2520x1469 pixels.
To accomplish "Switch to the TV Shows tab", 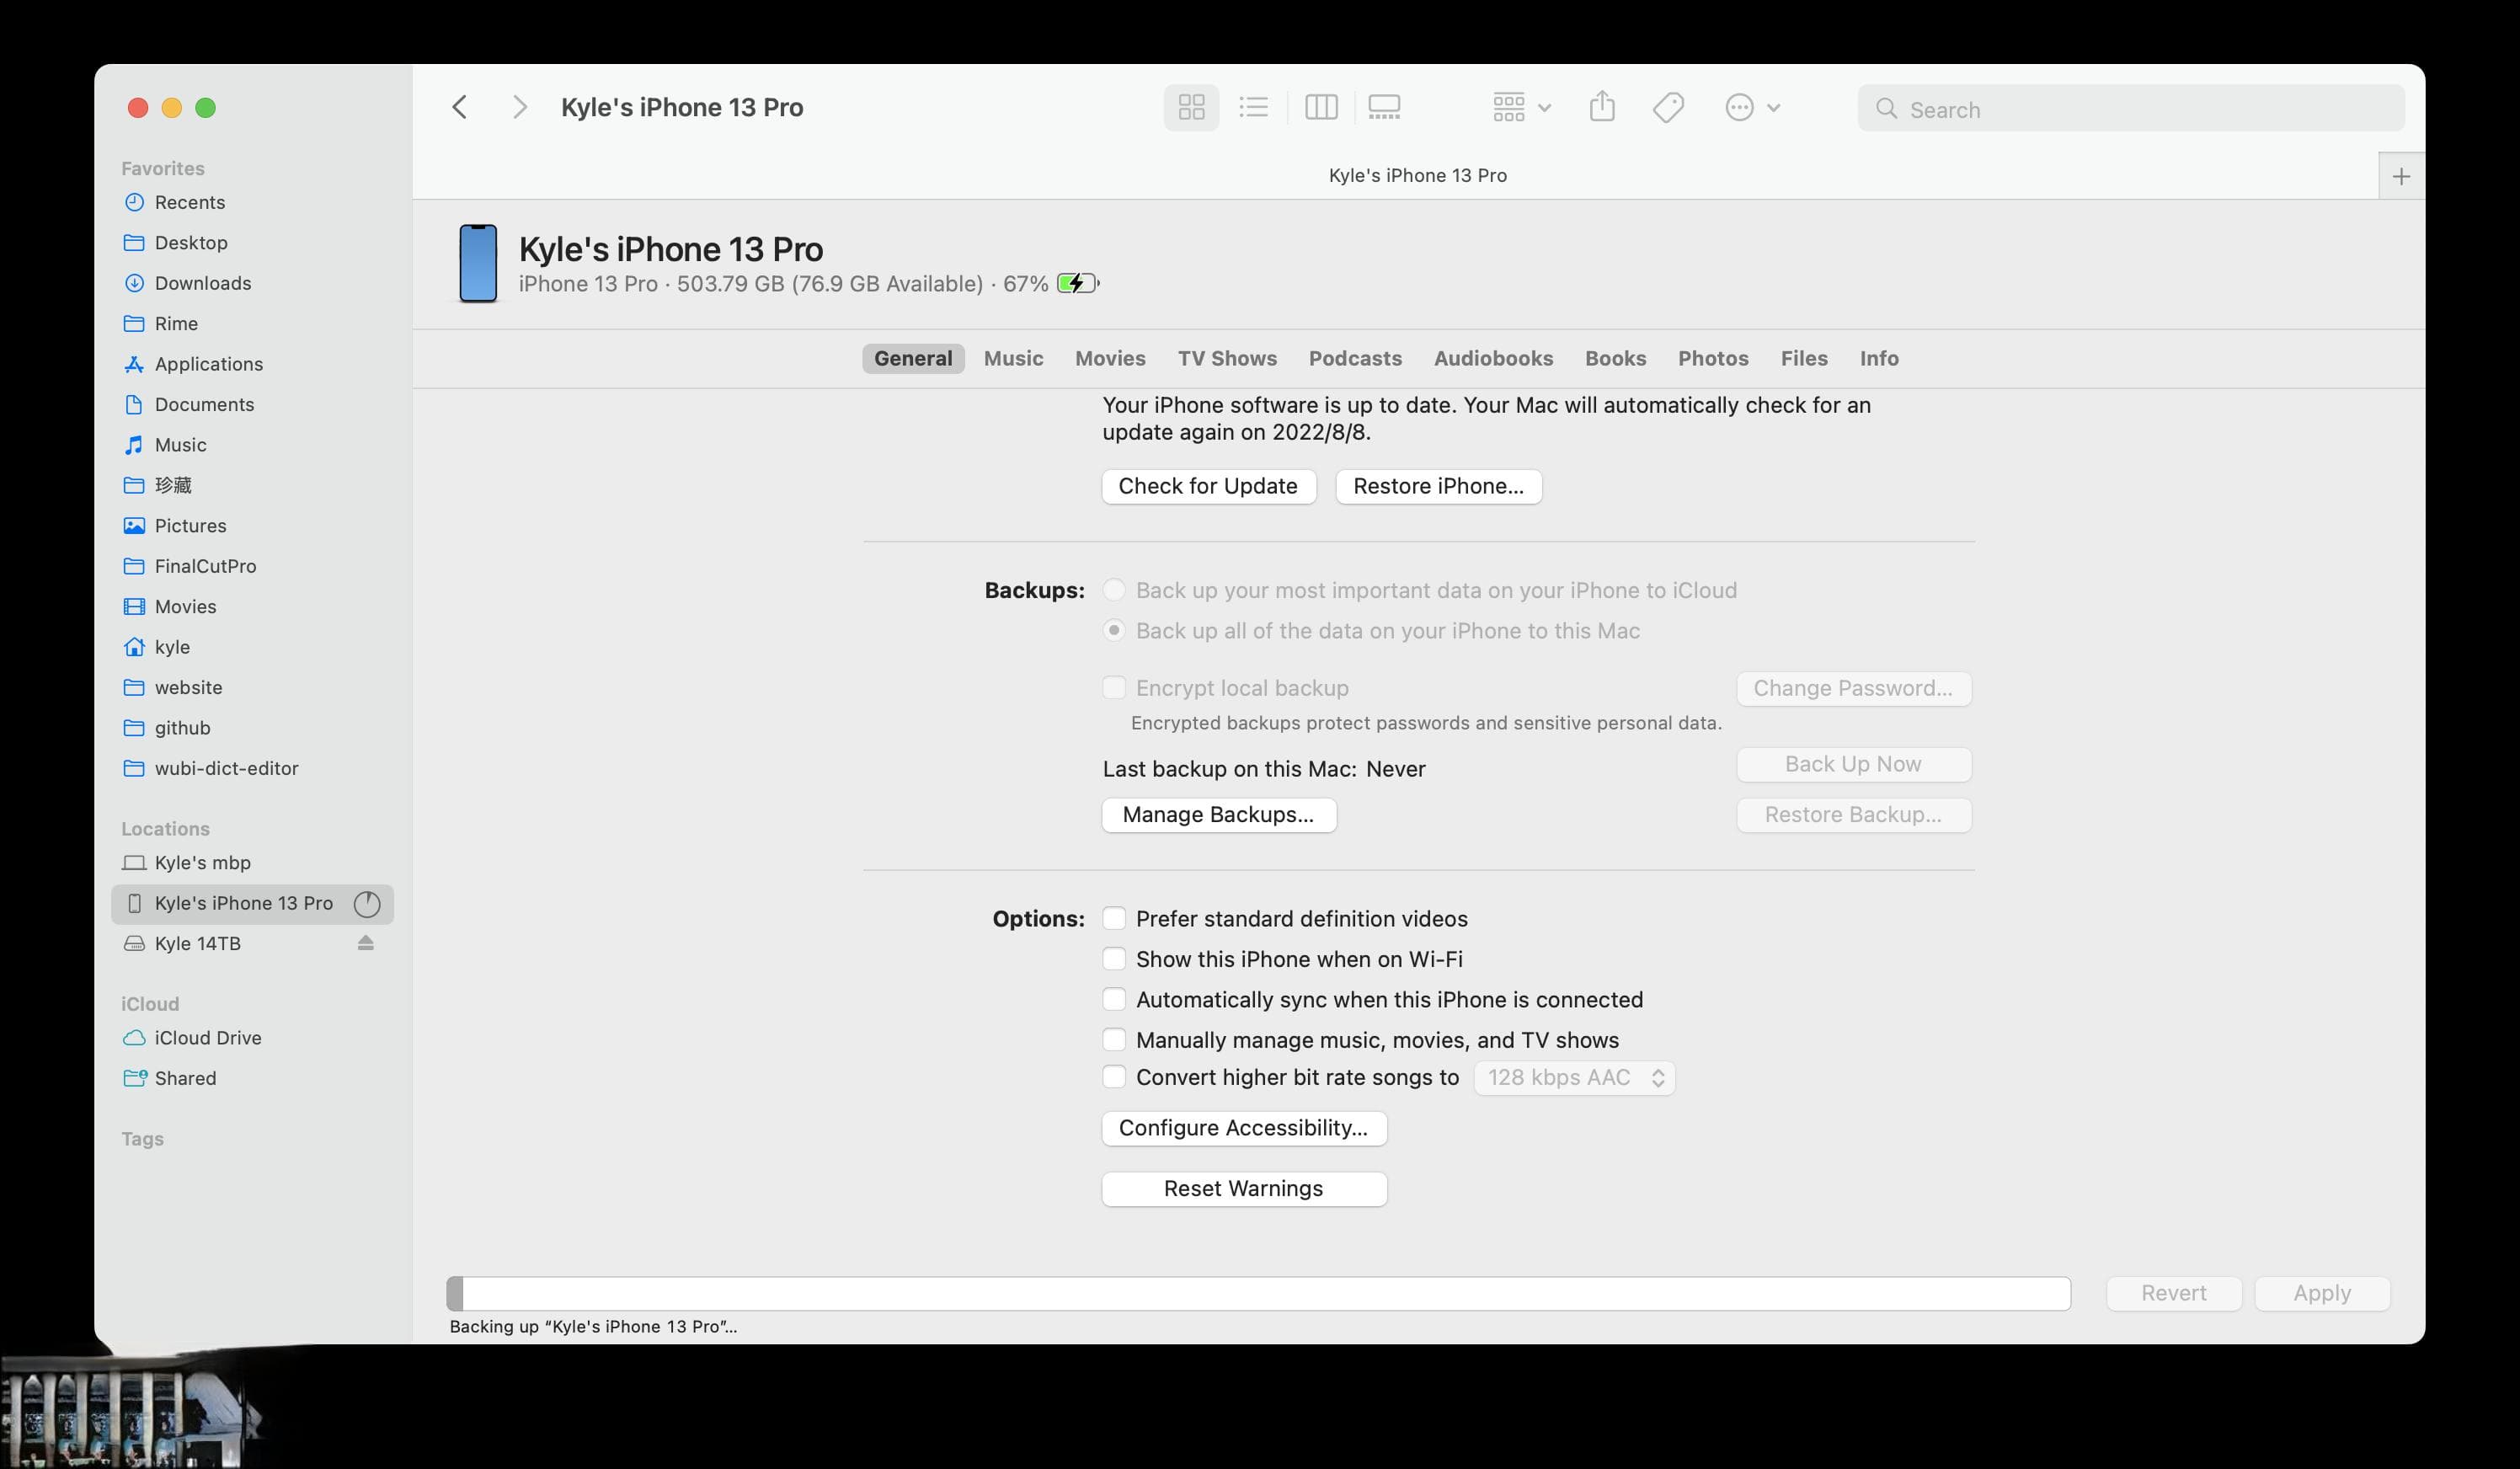I will point(1227,359).
